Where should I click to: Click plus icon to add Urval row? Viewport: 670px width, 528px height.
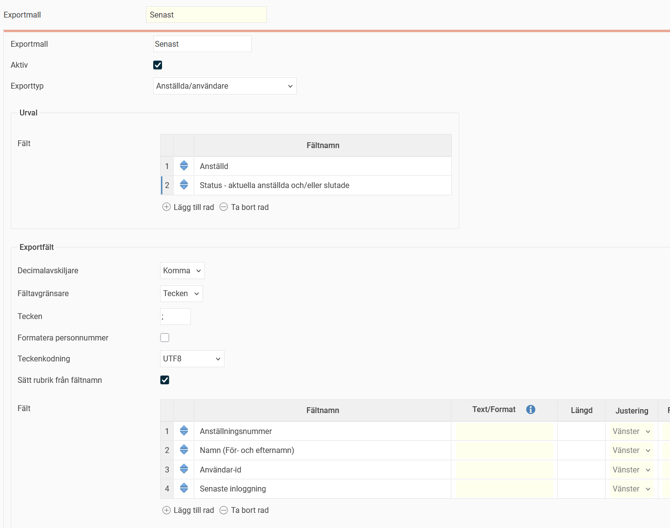[167, 207]
